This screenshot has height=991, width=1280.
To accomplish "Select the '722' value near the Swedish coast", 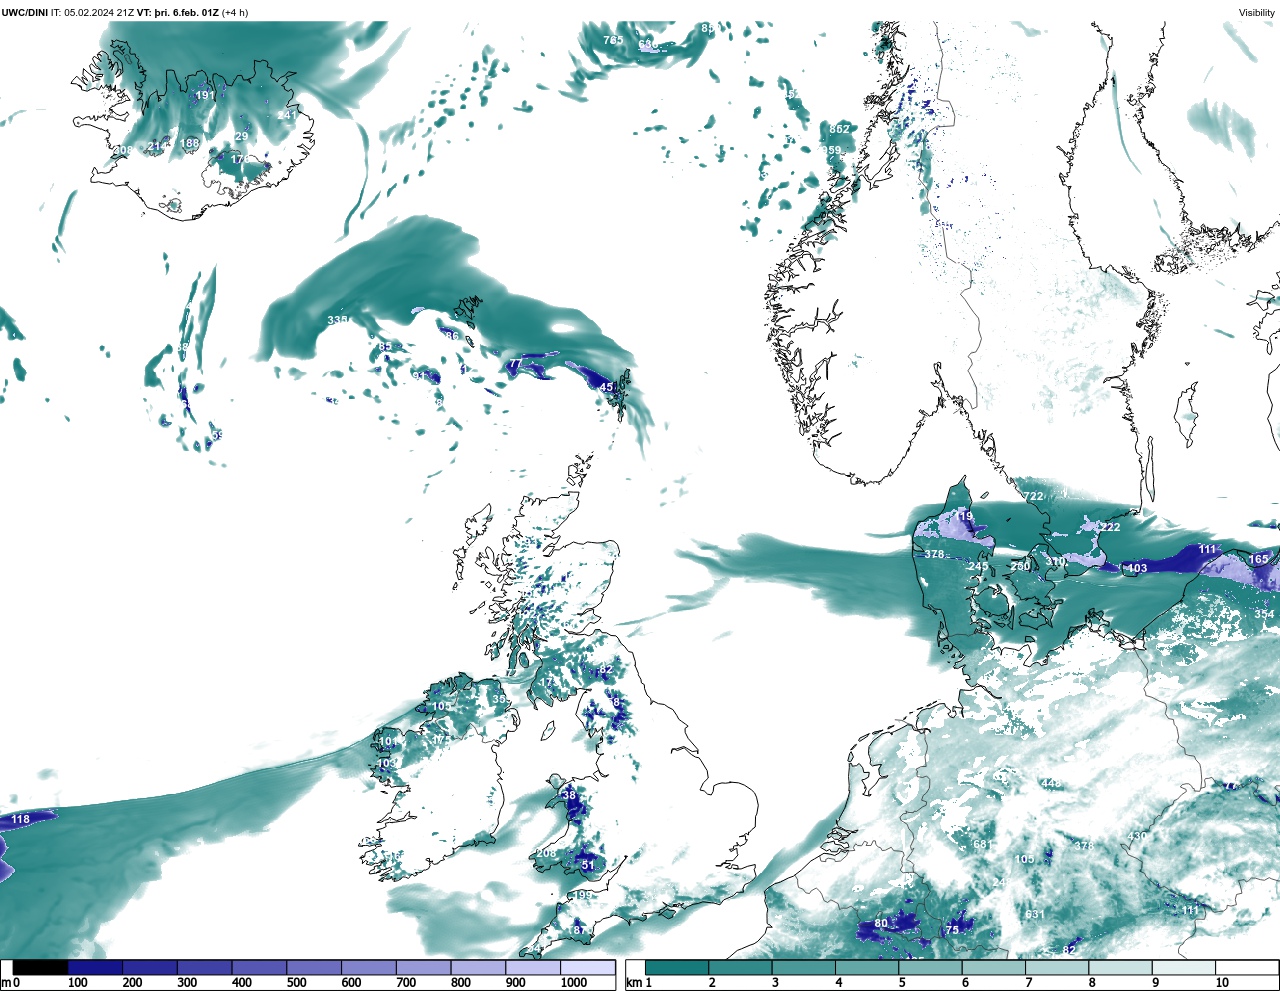I will pos(1034,496).
